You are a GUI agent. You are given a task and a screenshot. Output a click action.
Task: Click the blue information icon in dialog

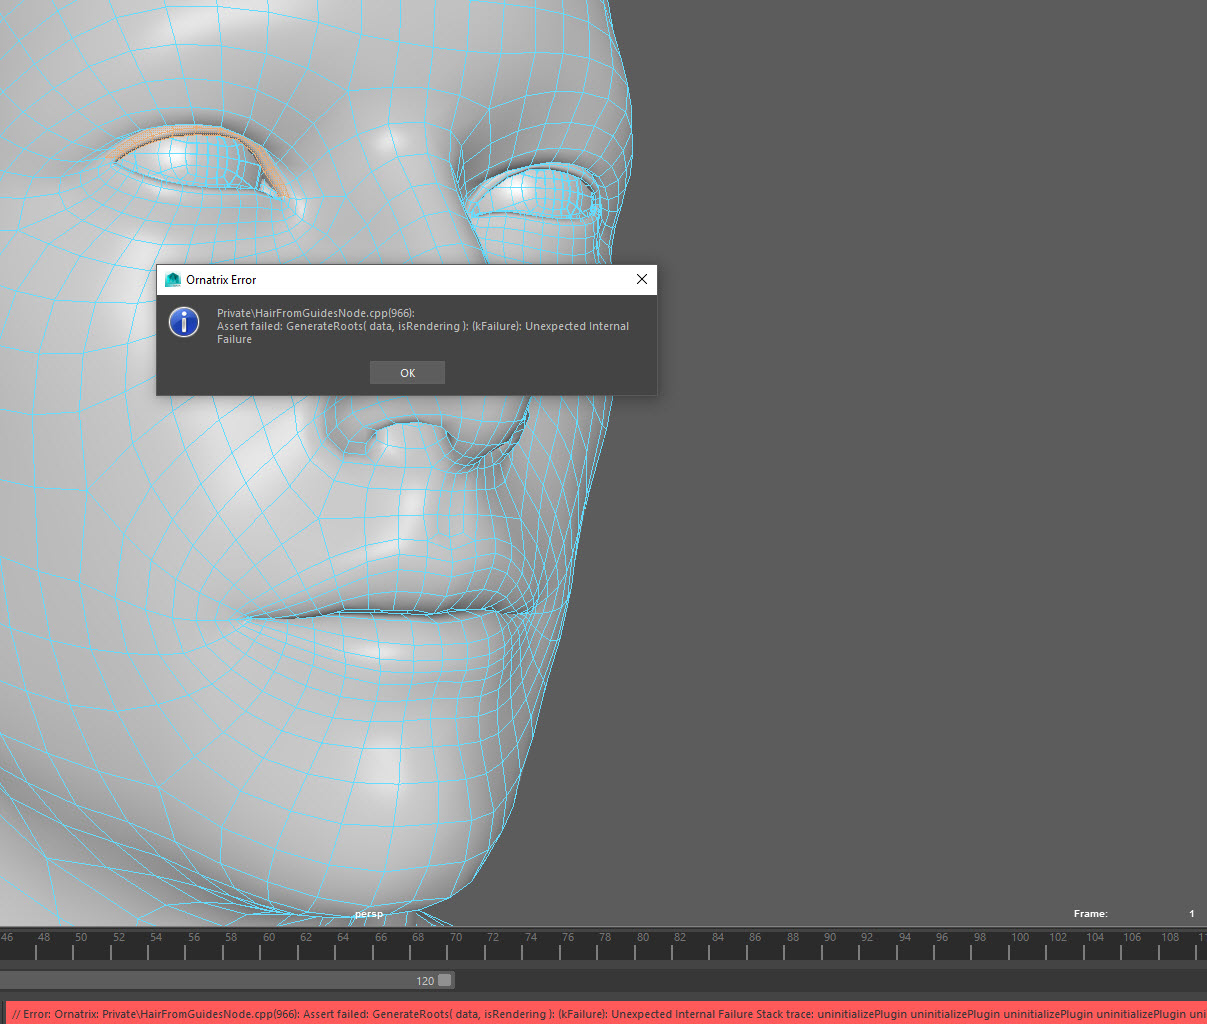(184, 322)
